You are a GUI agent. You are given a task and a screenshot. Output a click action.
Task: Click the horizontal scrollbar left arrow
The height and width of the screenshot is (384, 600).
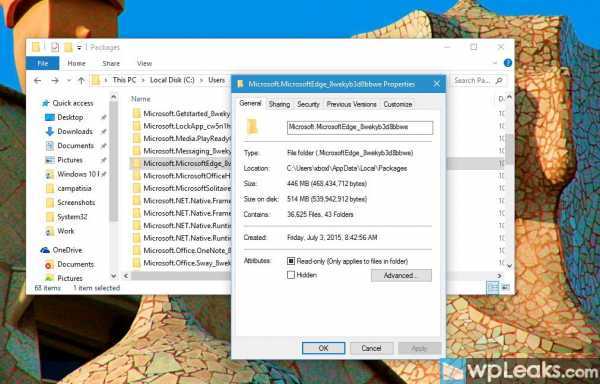click(x=126, y=275)
